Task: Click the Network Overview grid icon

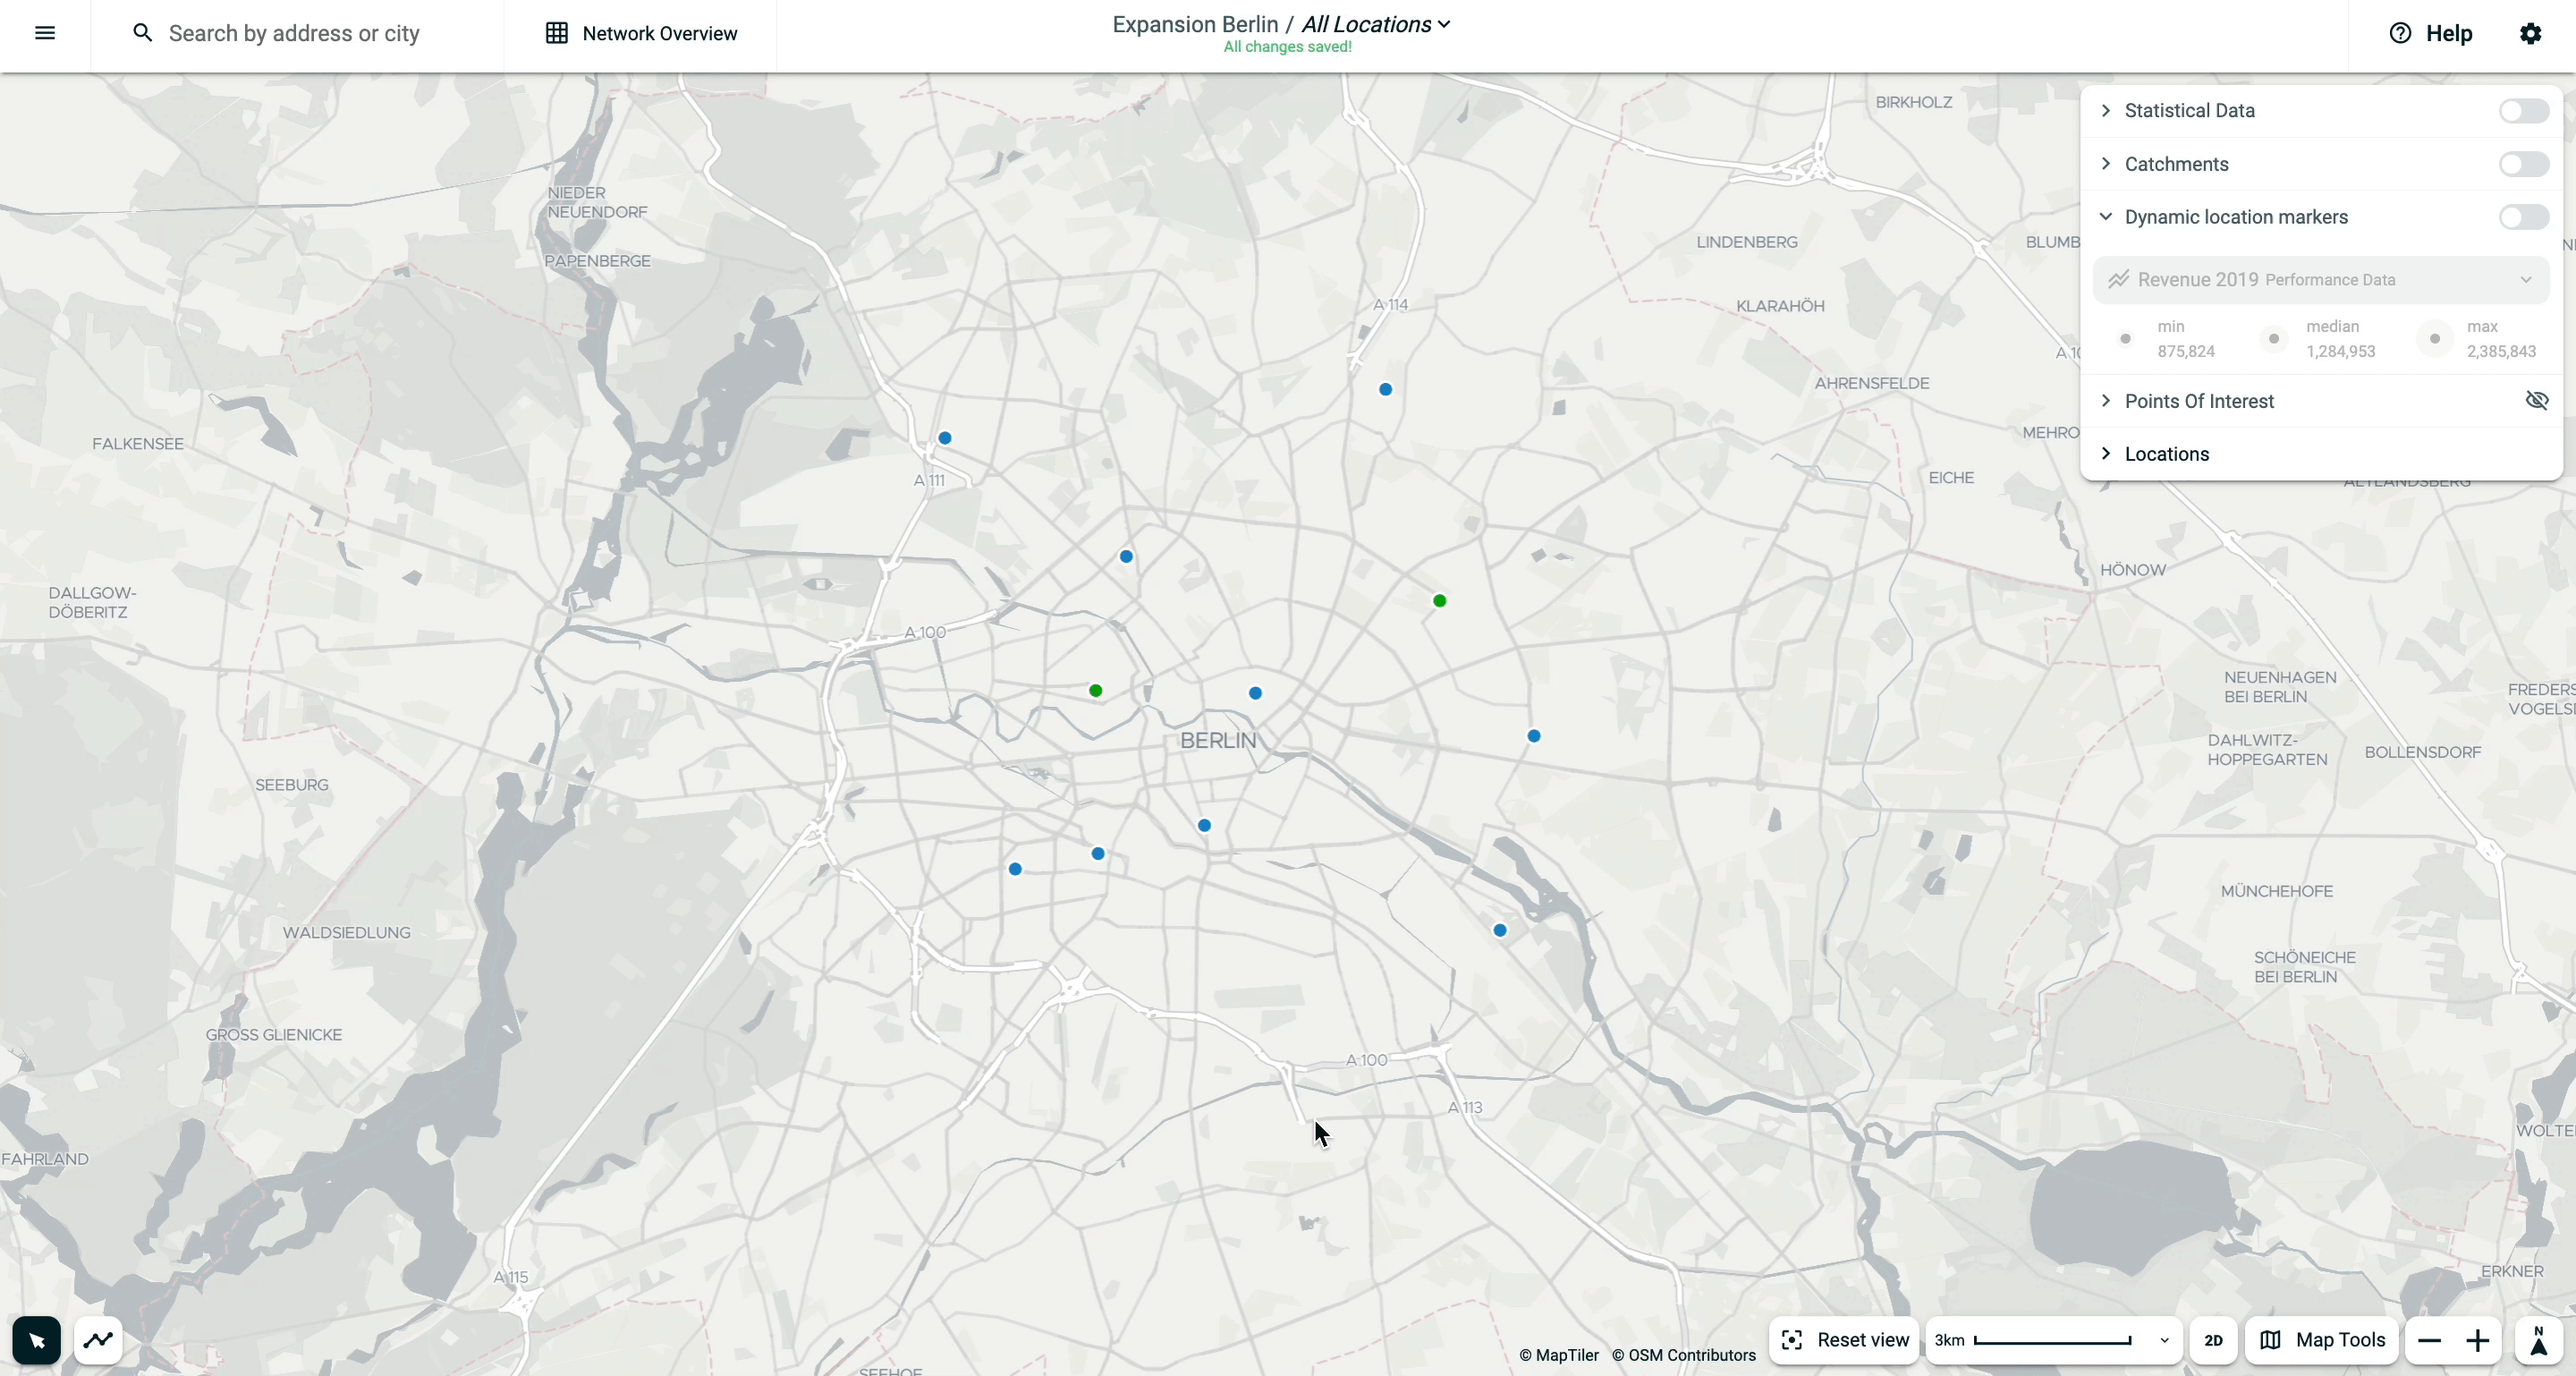Action: pyautogui.click(x=556, y=33)
